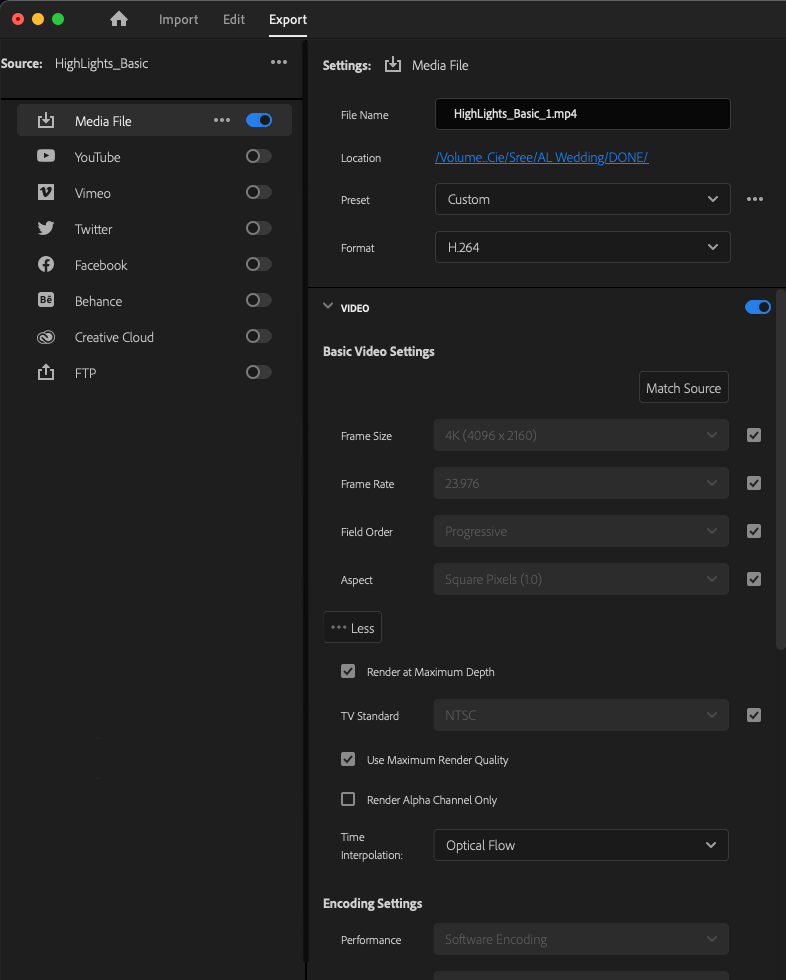Click the settings panel vertical scrollbar
Viewport: 786px width, 980px height.
780,470
